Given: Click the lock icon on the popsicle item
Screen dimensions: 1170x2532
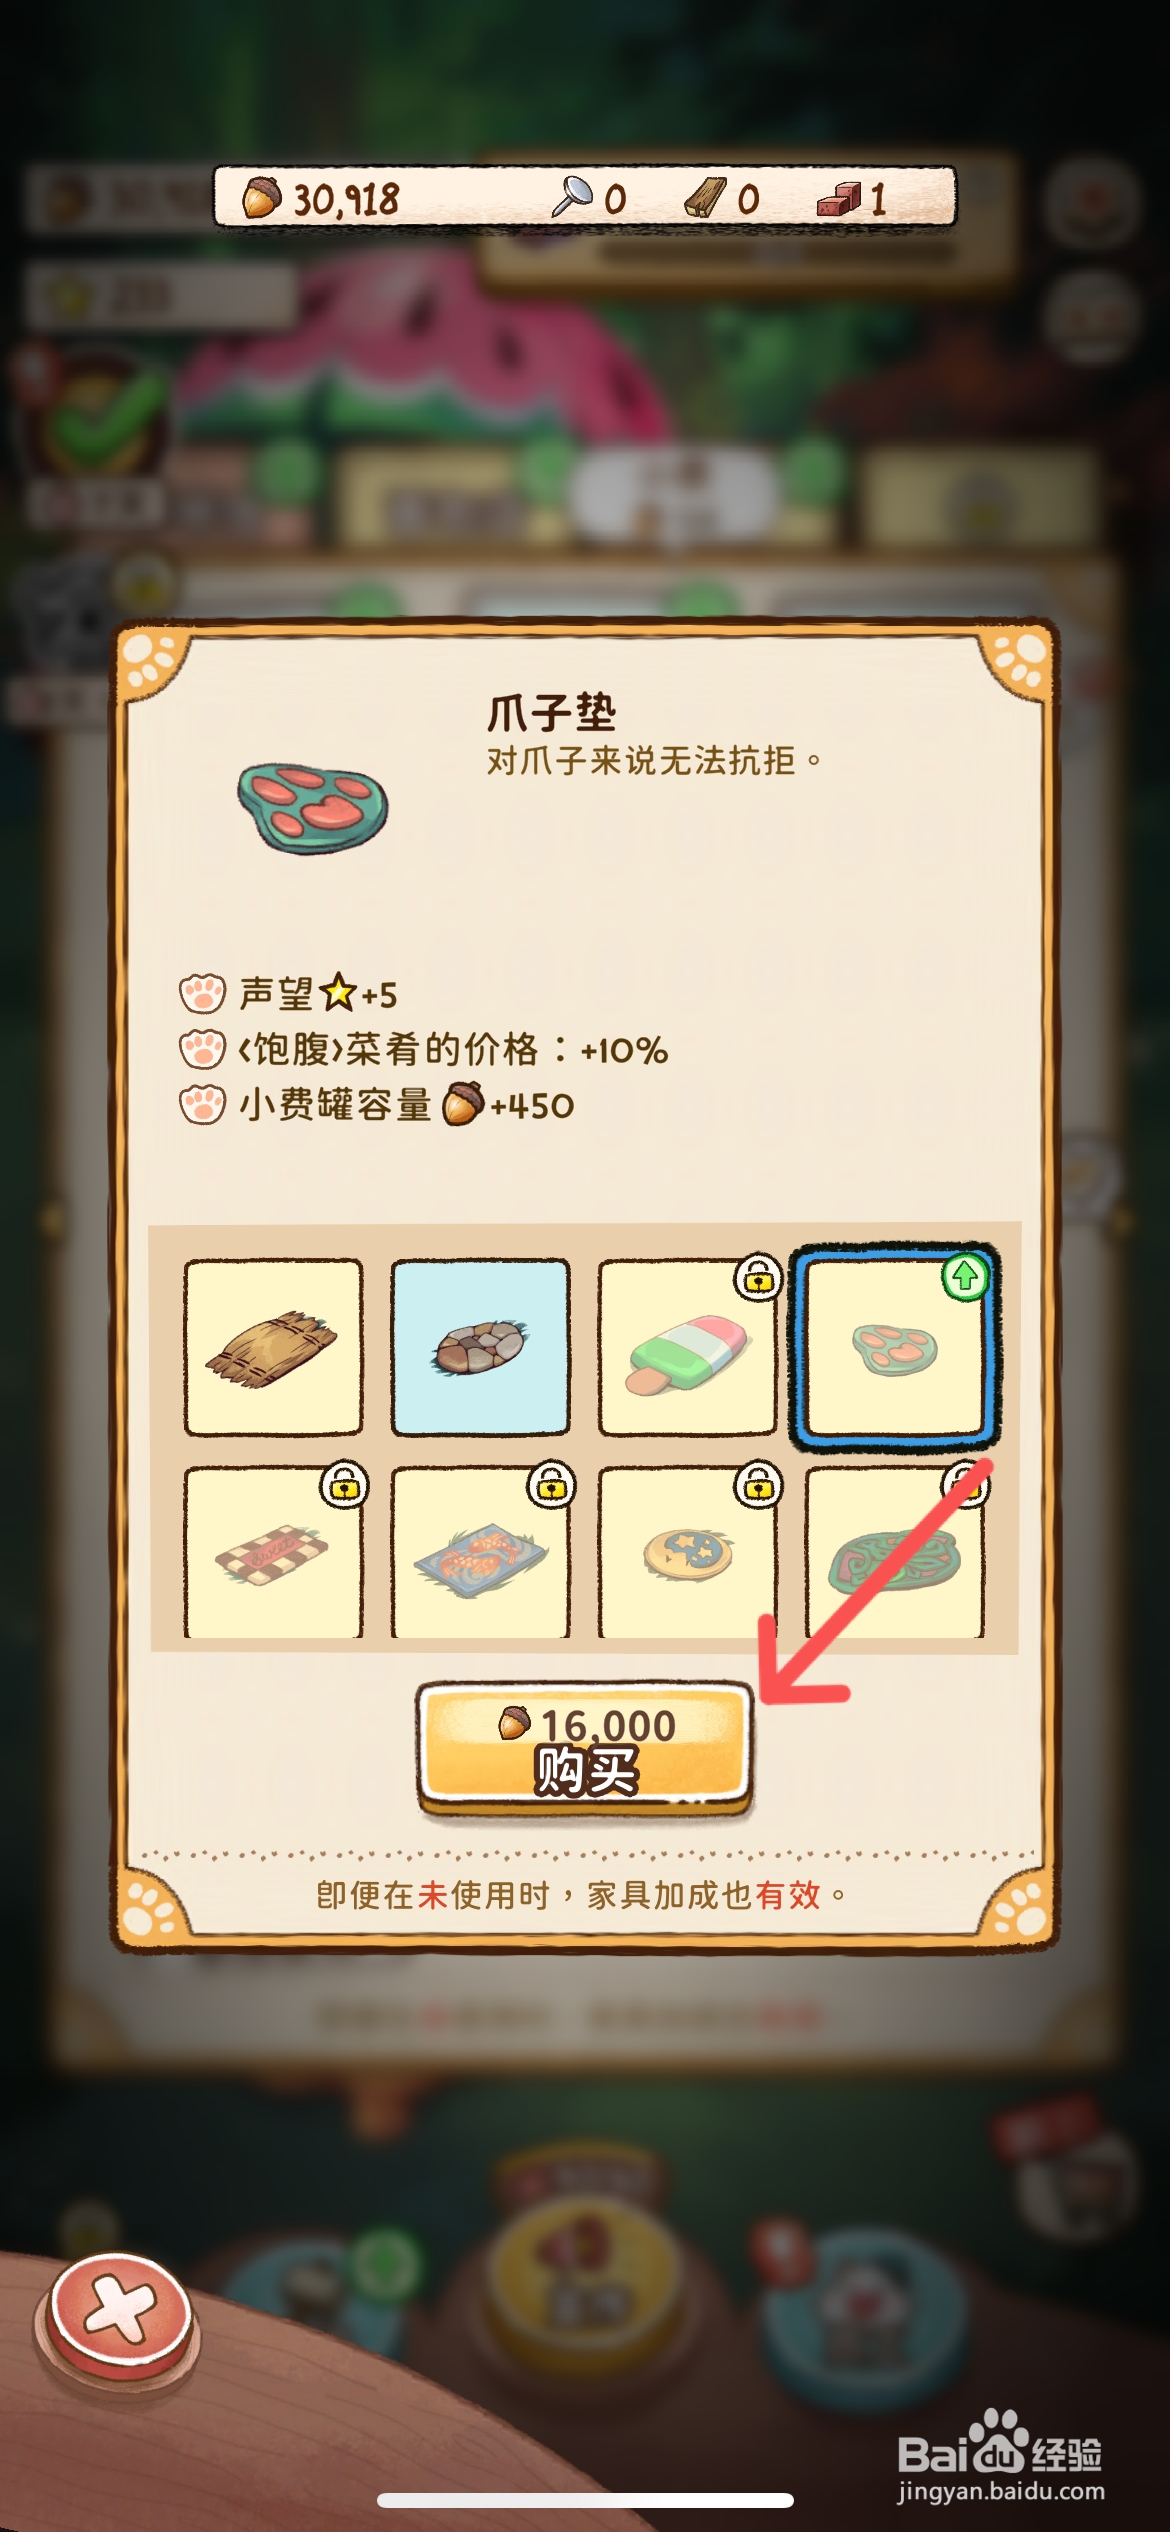Looking at the screenshot, I should [759, 1277].
